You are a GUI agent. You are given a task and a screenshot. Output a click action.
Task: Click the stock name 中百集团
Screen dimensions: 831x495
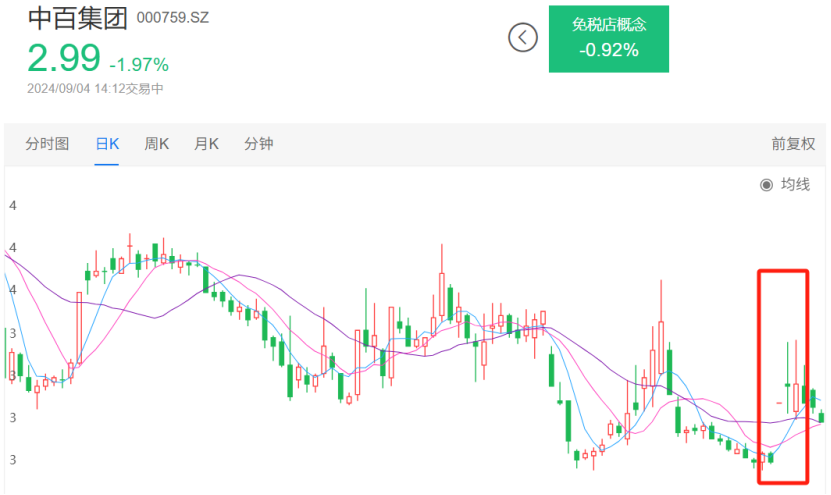click(77, 18)
